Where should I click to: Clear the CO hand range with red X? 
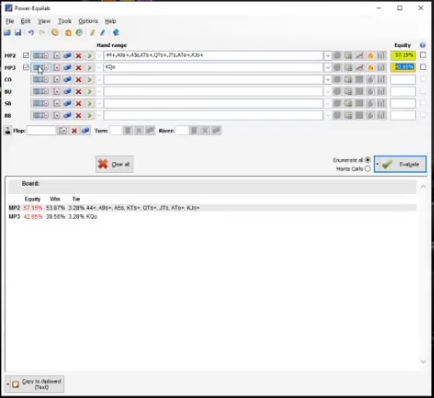[79, 80]
